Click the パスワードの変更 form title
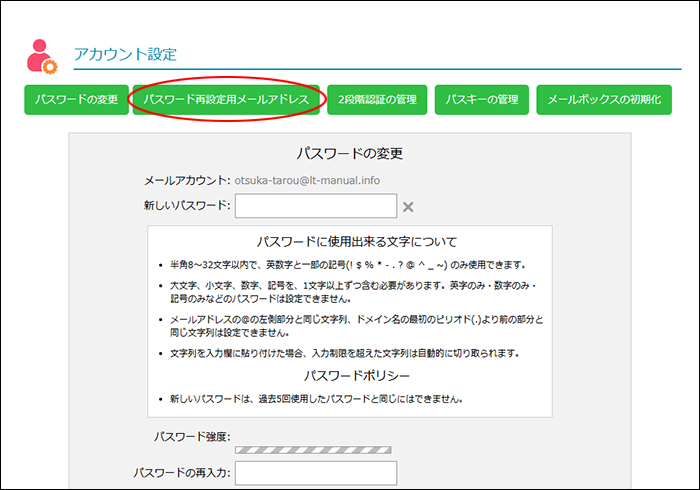The width and height of the screenshot is (700, 490). tap(350, 154)
